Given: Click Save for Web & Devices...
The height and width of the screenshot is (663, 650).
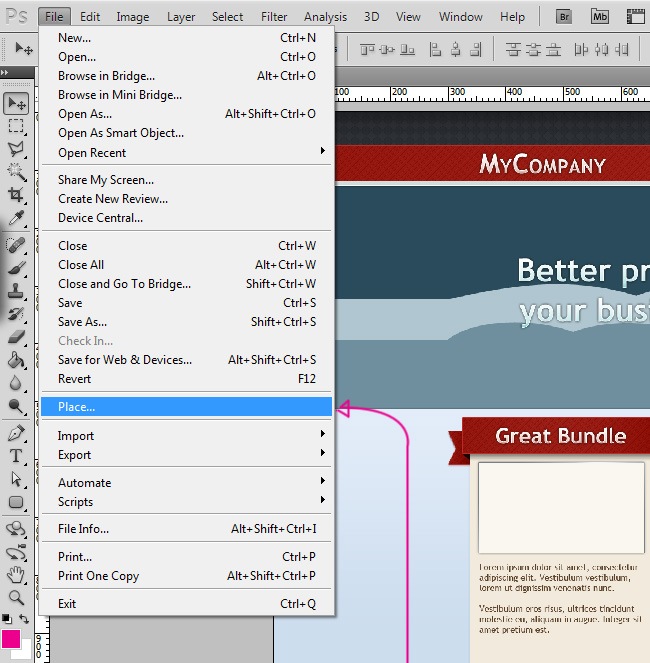Looking at the screenshot, I should pyautogui.click(x=125, y=360).
